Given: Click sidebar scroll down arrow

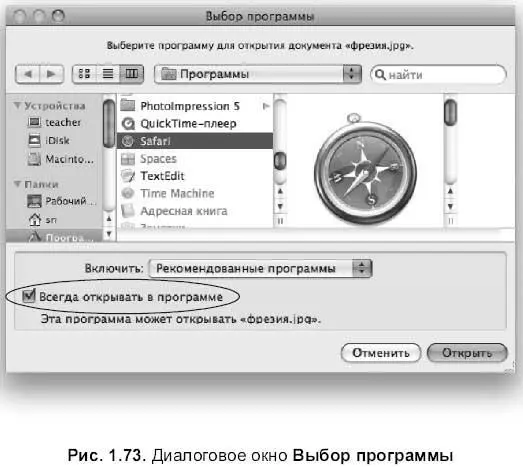Looking at the screenshot, I should 109,233.
